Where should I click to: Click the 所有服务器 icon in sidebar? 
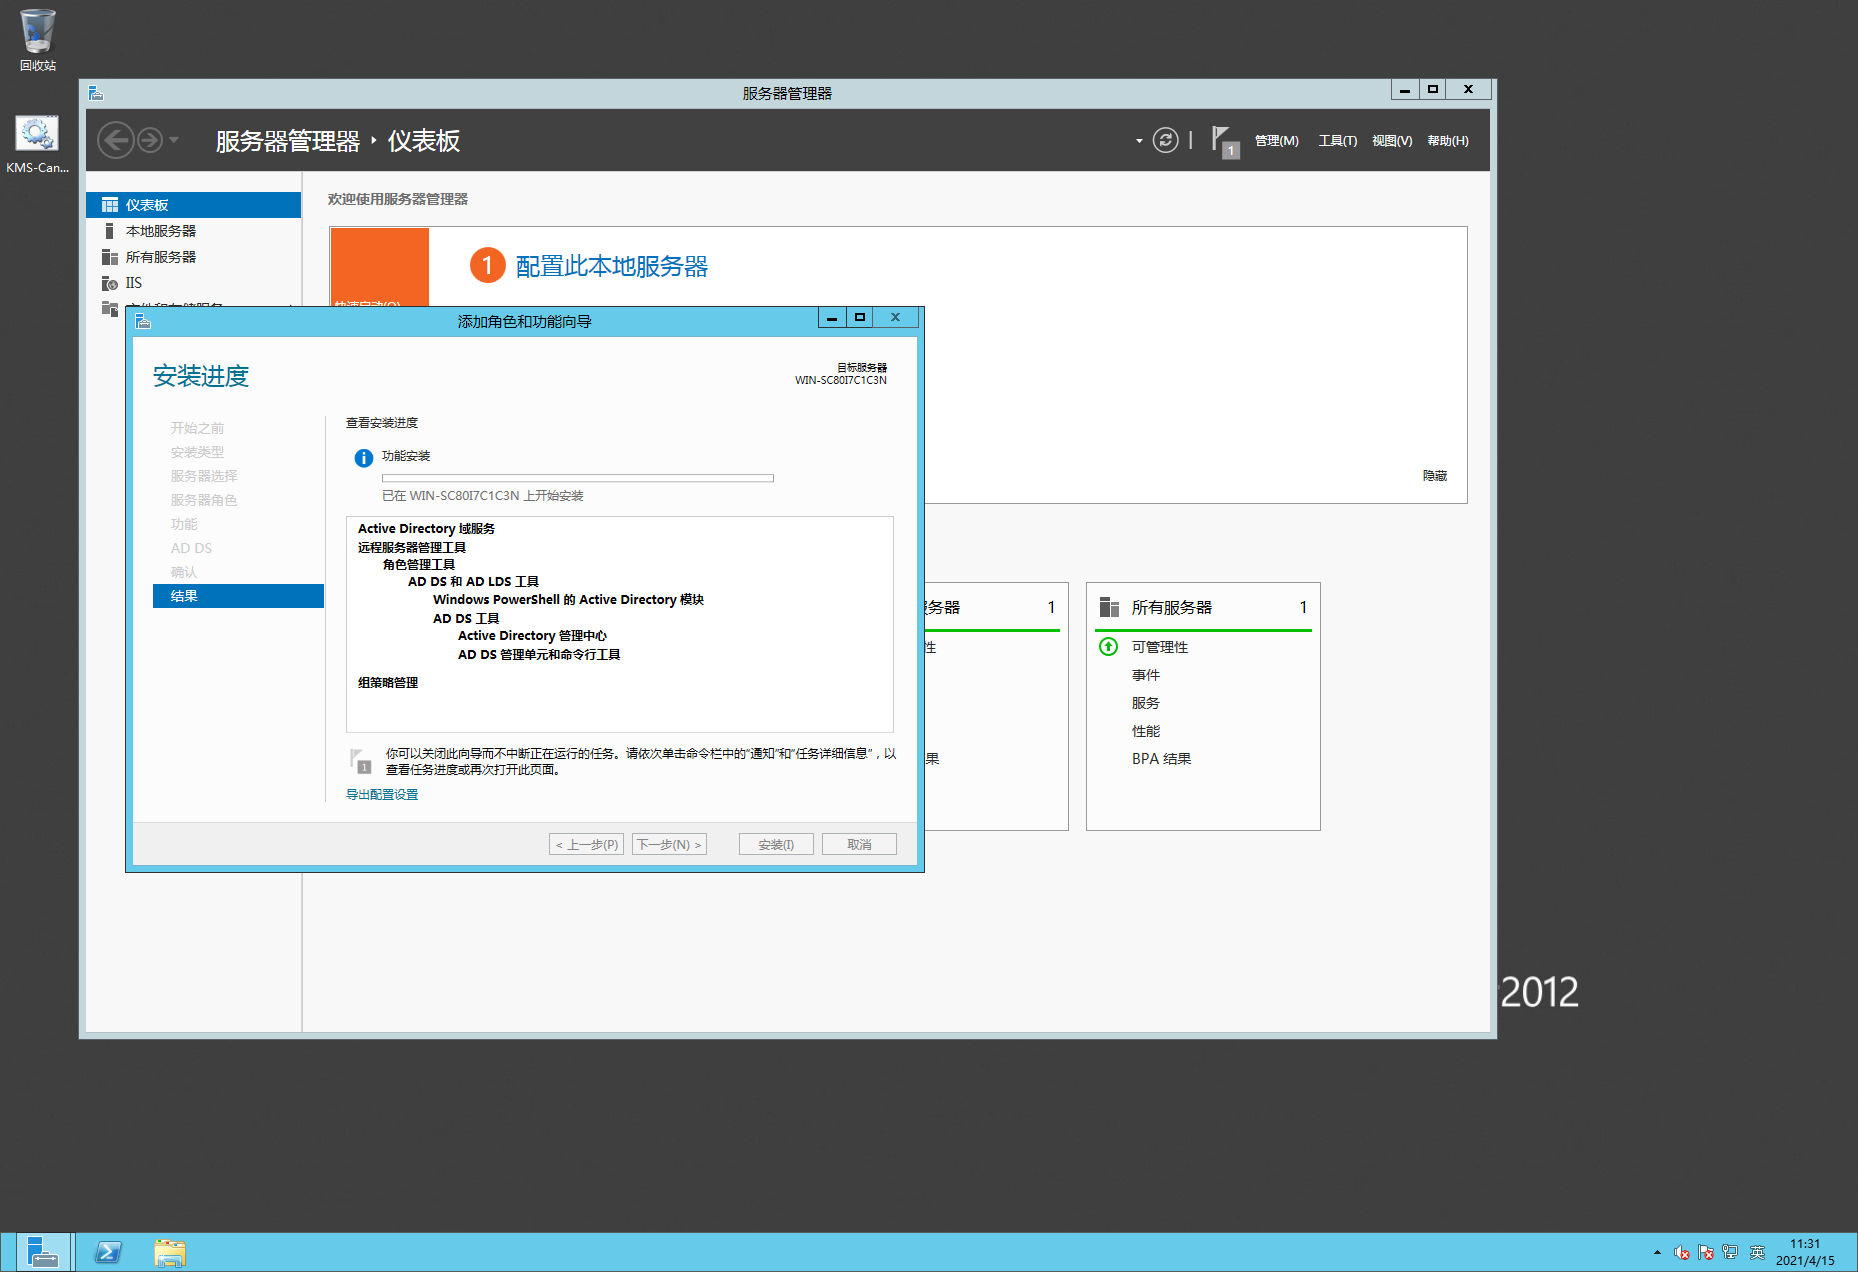coord(110,257)
